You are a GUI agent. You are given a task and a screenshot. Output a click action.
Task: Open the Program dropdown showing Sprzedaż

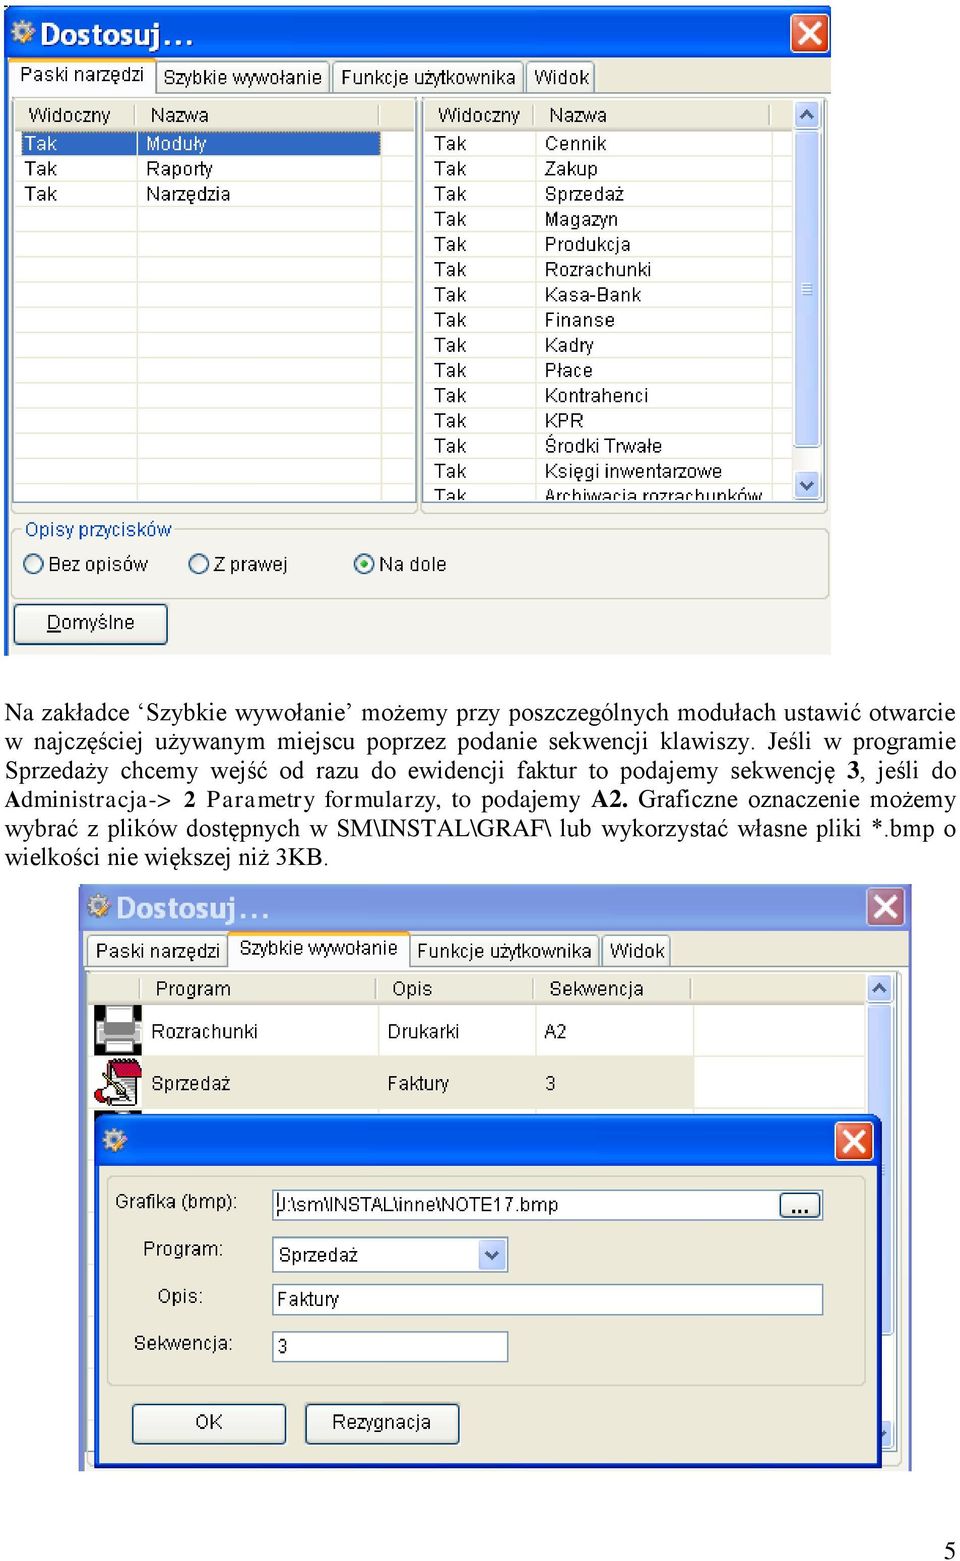tap(491, 1254)
